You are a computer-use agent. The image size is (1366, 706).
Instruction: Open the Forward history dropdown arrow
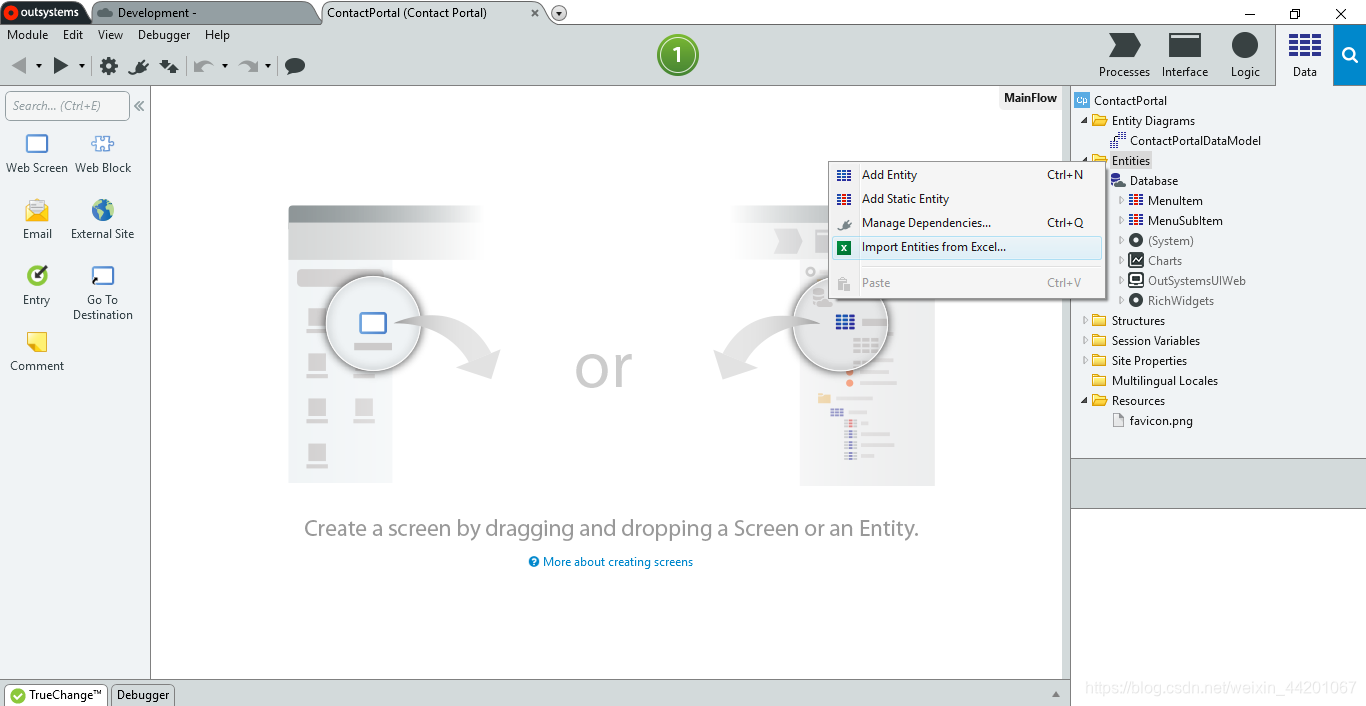click(x=82, y=66)
